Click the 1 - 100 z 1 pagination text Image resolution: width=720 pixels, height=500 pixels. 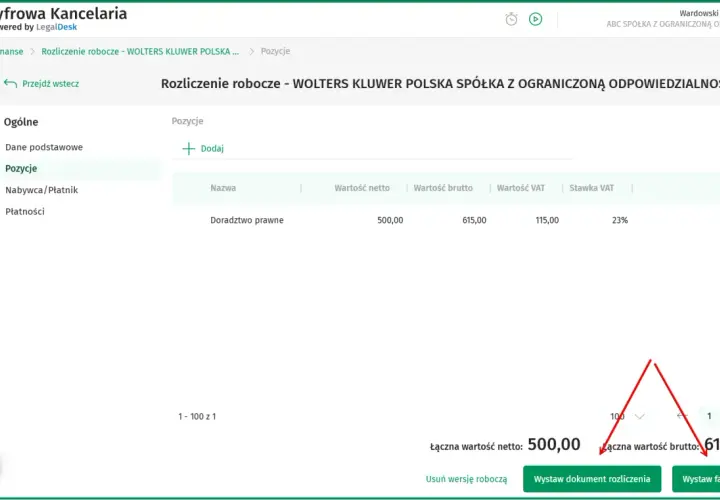197,416
